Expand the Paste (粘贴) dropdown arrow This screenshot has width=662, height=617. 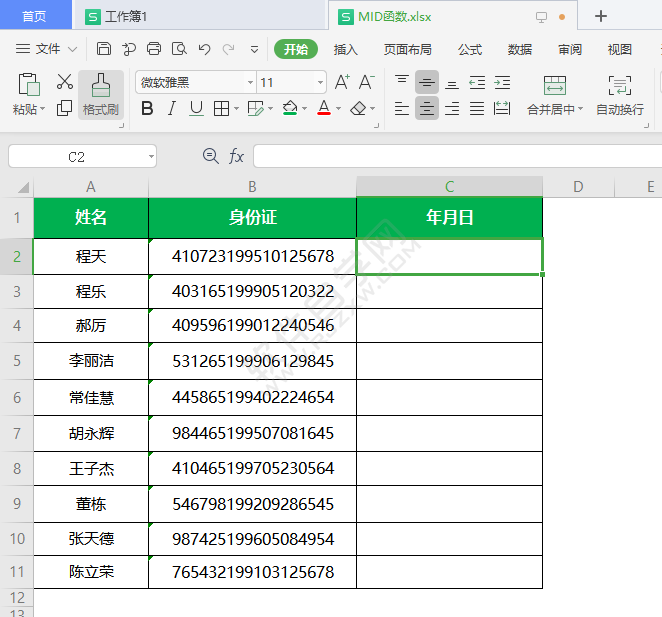click(x=42, y=109)
